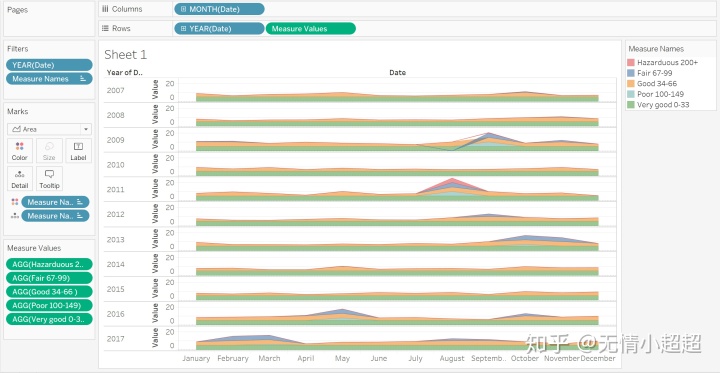Select the MONTH(Date) pill in Columns

click(x=219, y=9)
